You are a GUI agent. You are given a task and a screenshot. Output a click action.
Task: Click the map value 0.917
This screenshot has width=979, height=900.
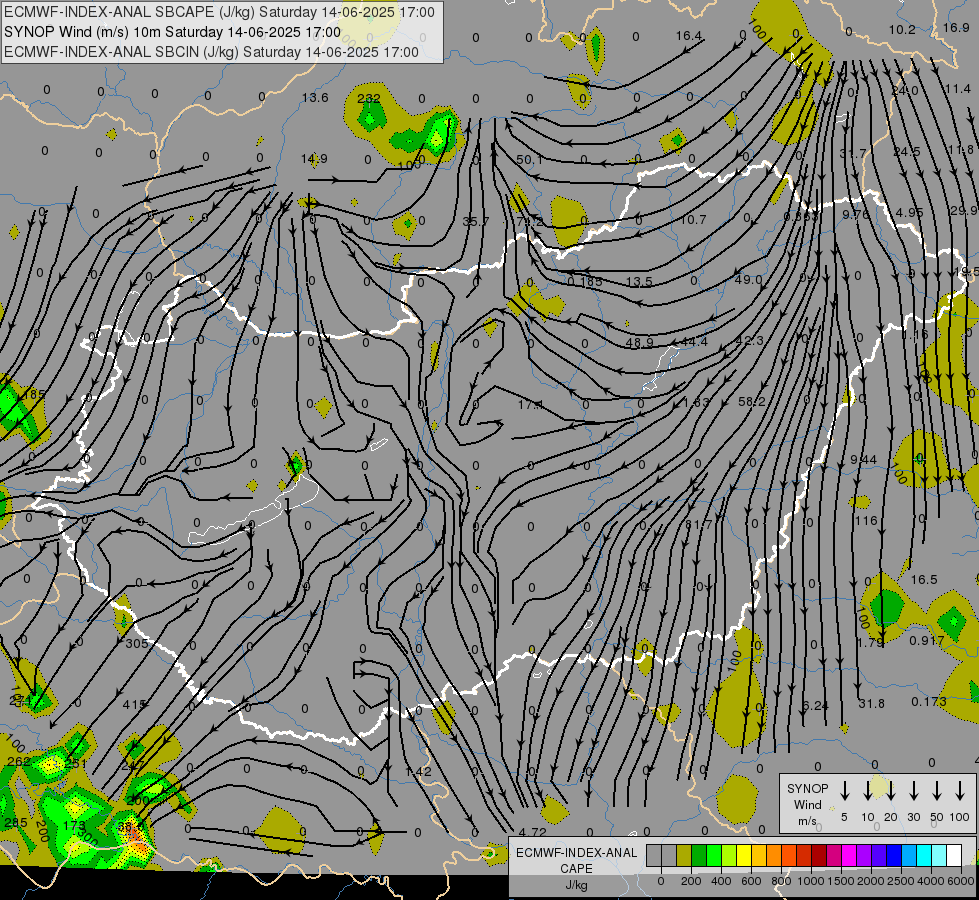[927, 640]
